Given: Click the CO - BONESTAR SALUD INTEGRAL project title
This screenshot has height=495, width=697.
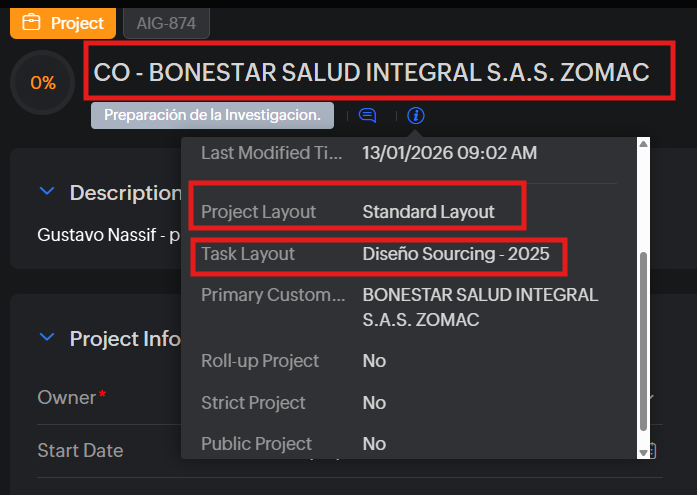Looking at the screenshot, I should 372,72.
